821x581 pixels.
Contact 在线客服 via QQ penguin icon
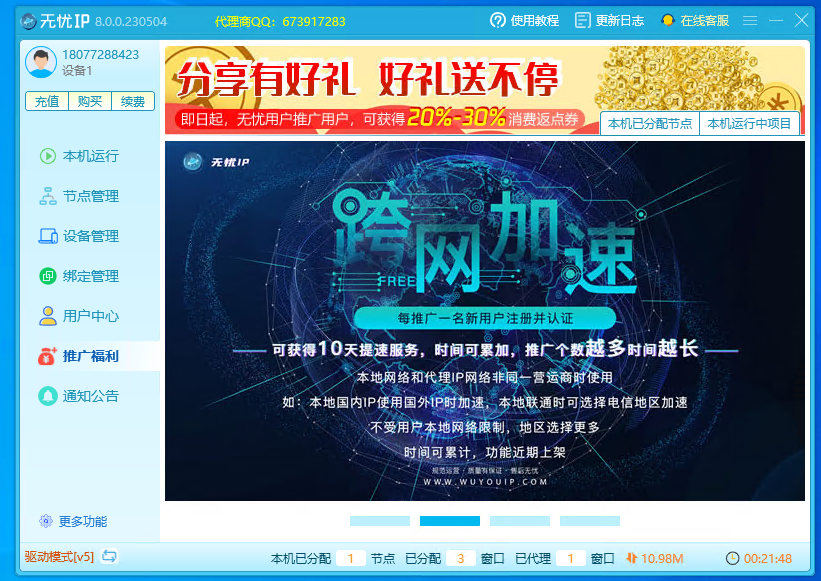click(667, 20)
